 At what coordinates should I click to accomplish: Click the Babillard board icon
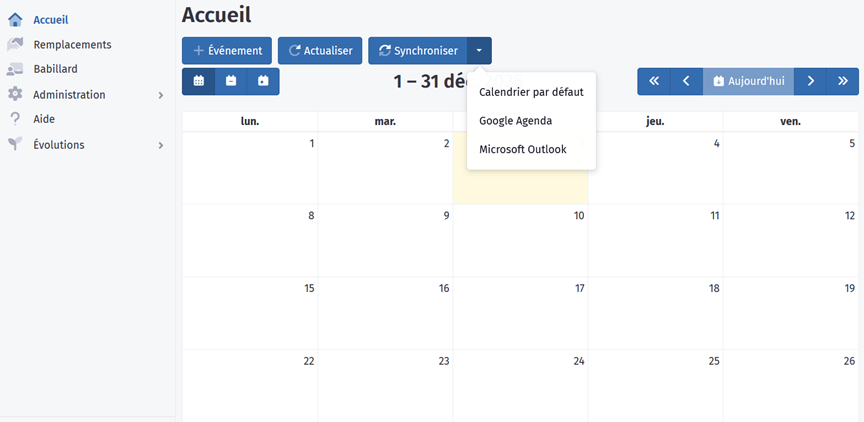(15, 69)
